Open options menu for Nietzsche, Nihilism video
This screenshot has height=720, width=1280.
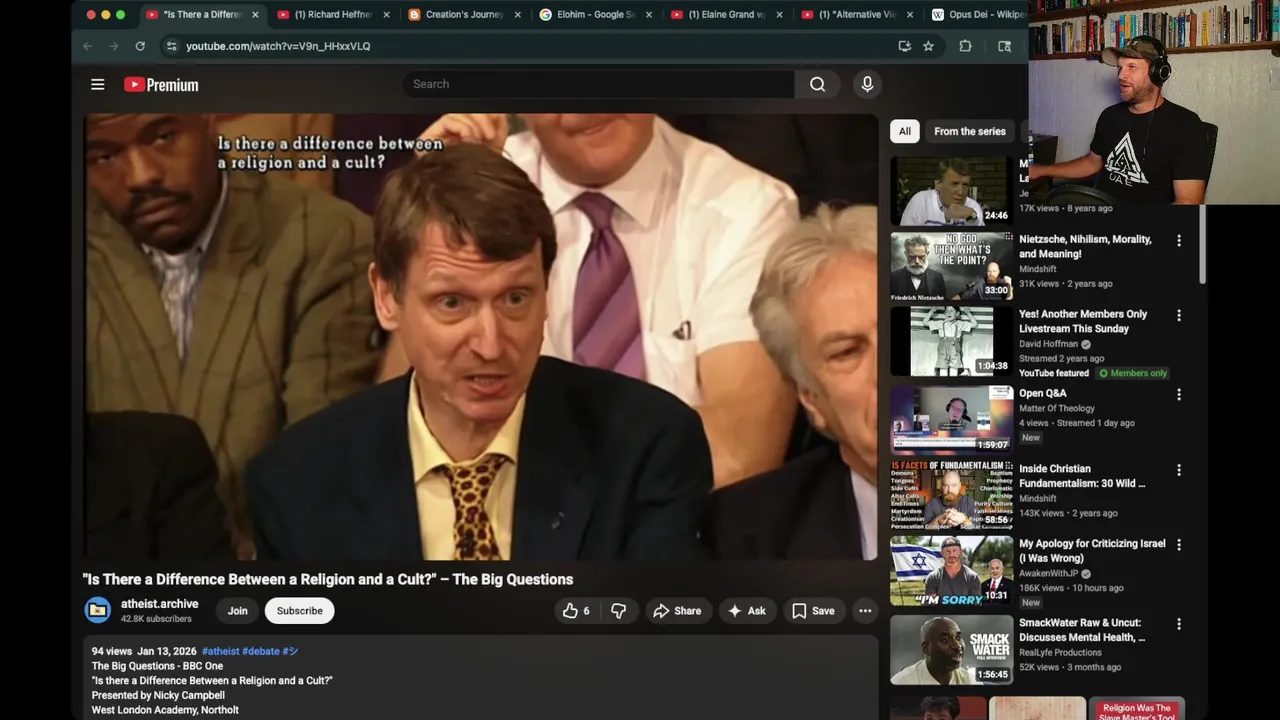click(1178, 240)
